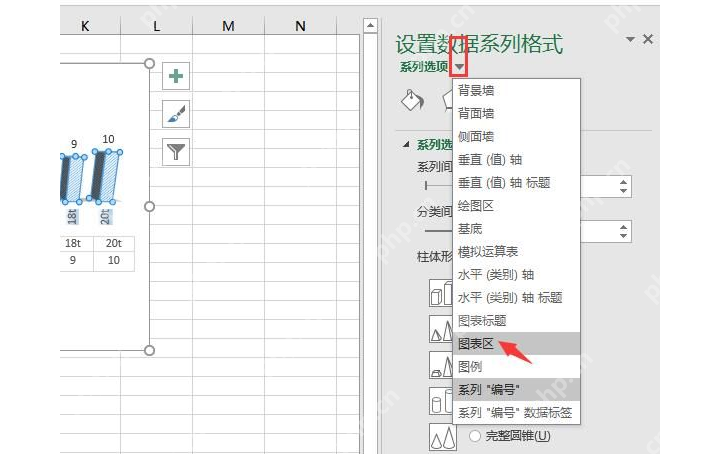Click the 系列间距 slider track
The image size is (720, 454).
pyautogui.click(x=439, y=185)
